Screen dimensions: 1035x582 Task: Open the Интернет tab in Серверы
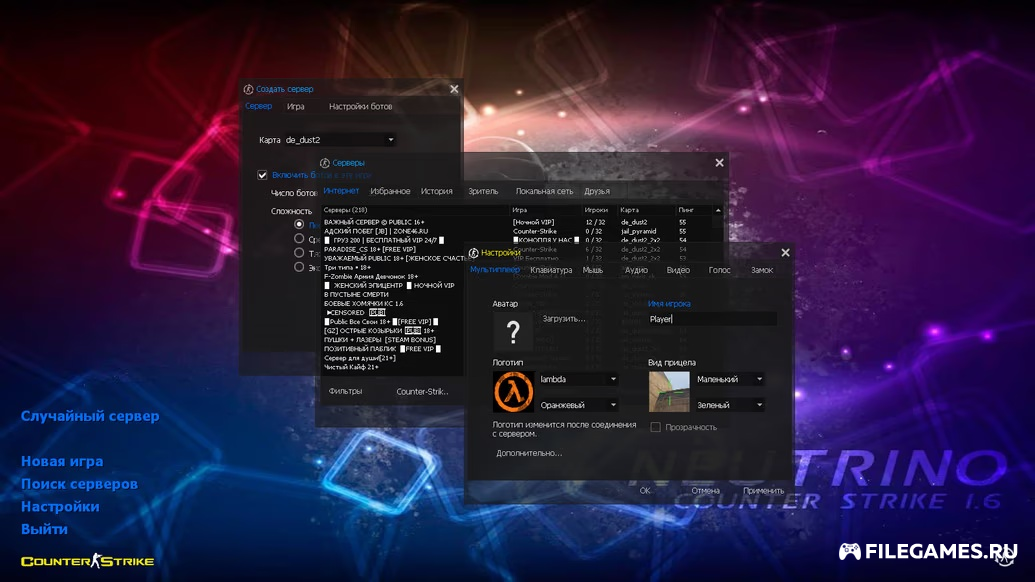coord(341,191)
